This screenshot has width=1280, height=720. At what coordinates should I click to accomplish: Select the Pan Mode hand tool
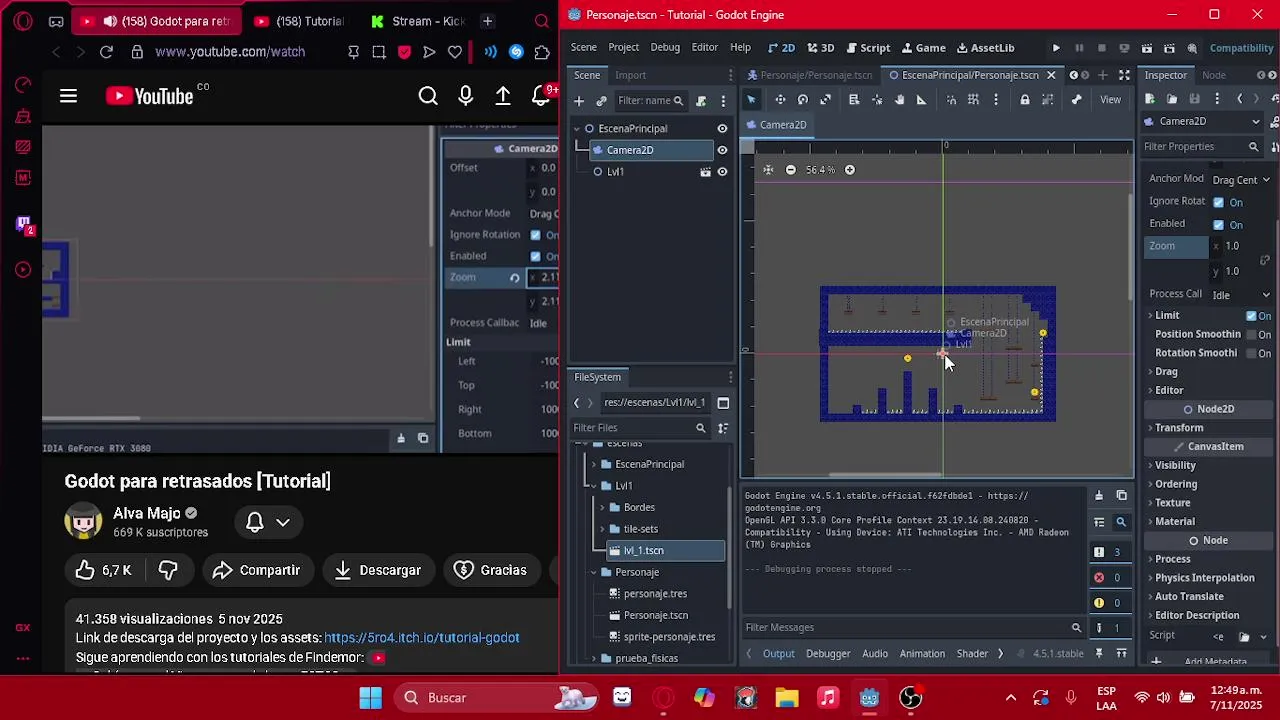tap(899, 100)
